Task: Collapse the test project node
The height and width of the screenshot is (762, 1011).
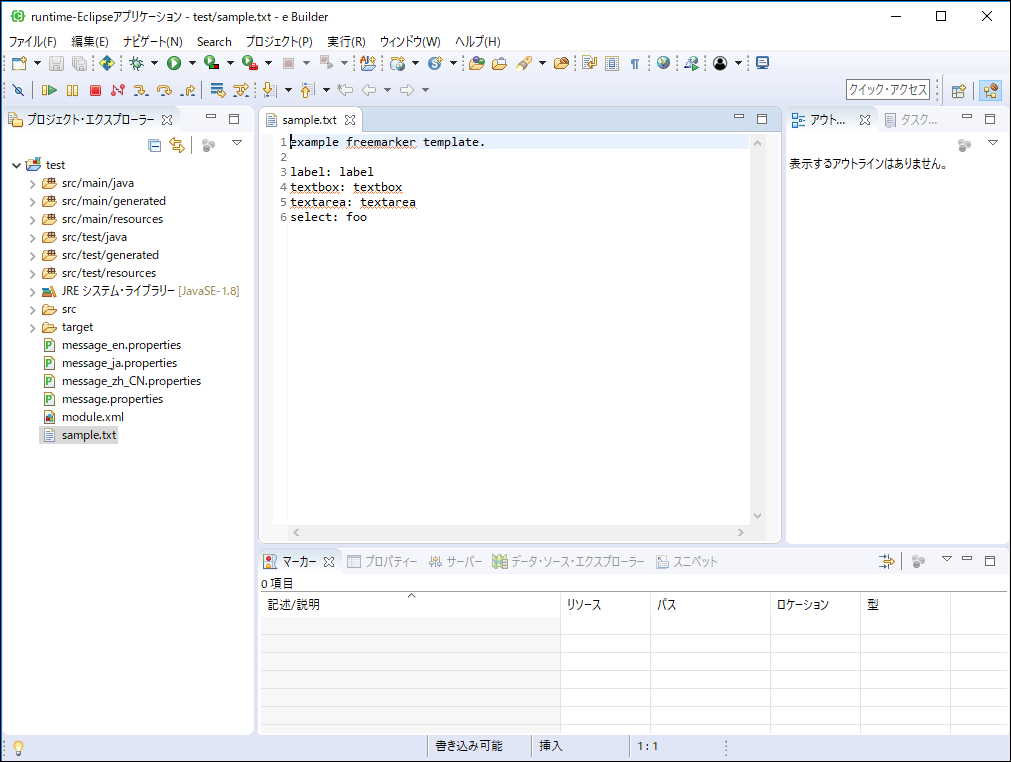Action: pyautogui.click(x=16, y=165)
